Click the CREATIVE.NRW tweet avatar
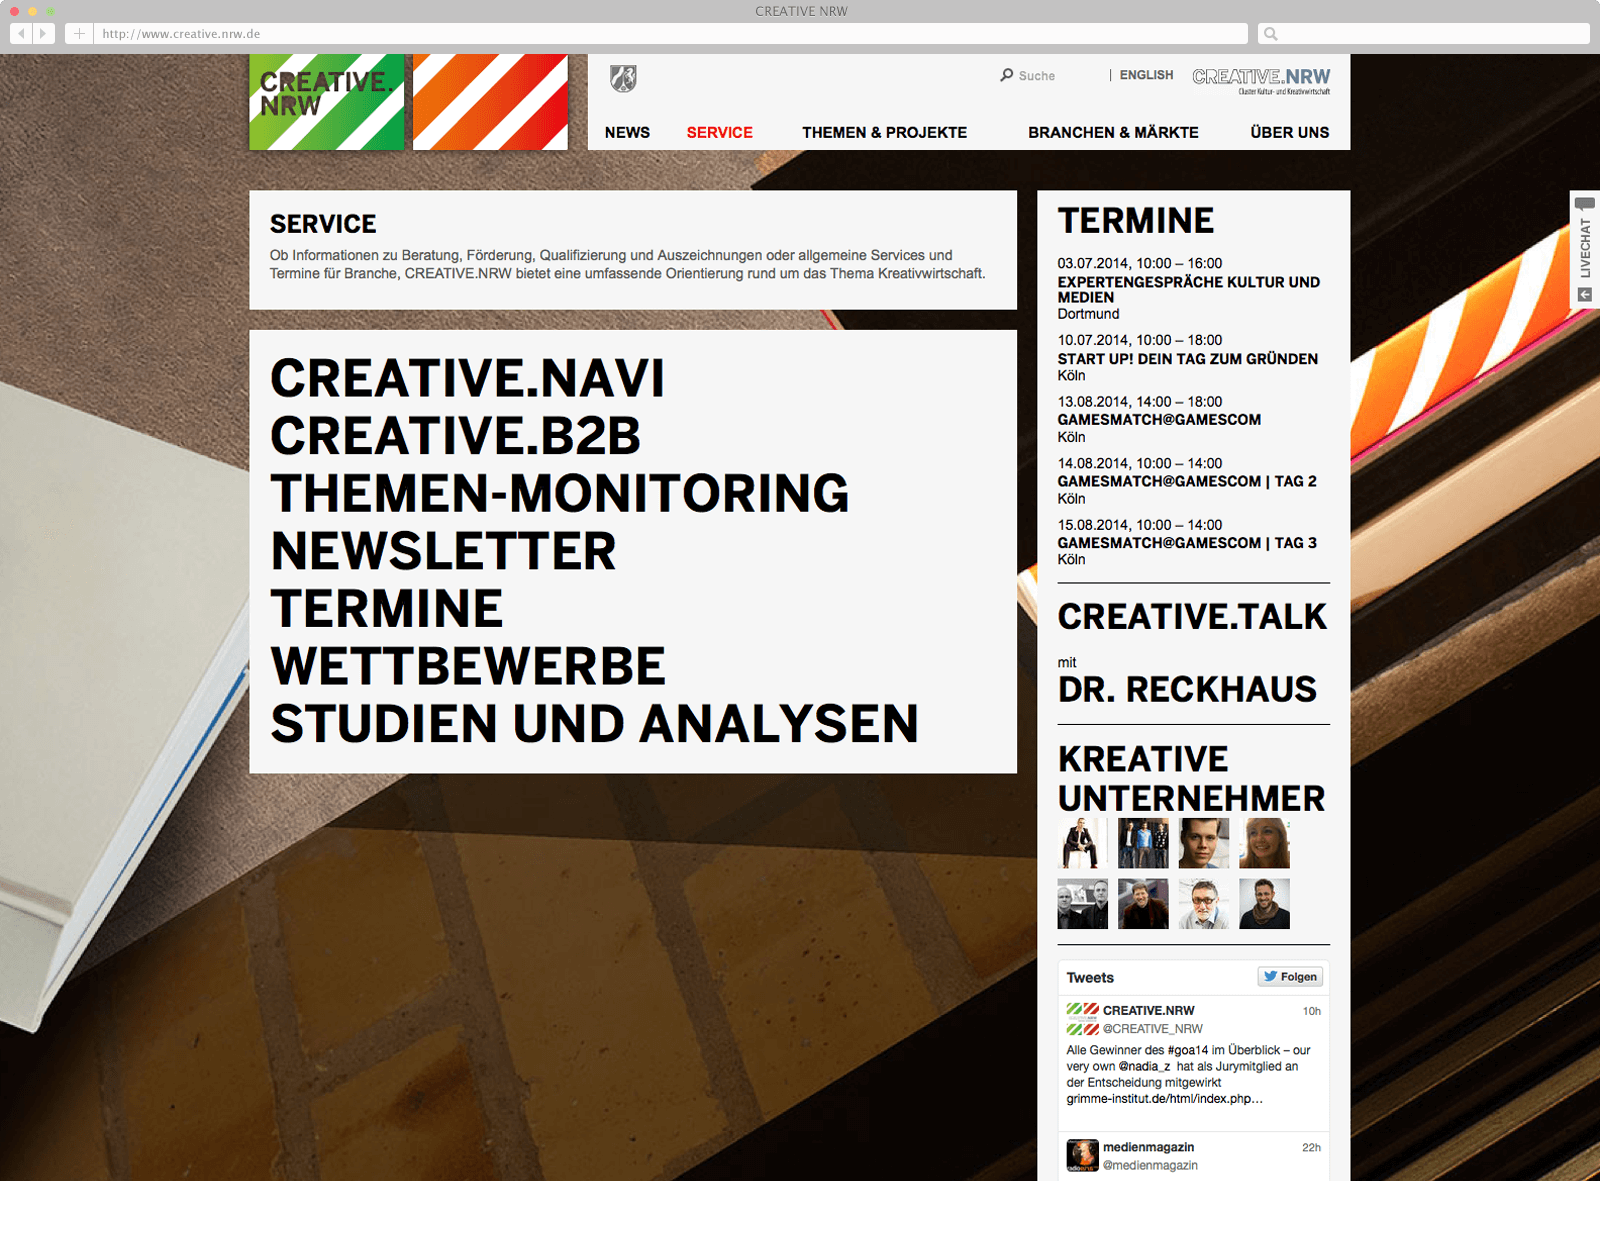Viewport: 1600px width, 1233px height. 1082,1019
